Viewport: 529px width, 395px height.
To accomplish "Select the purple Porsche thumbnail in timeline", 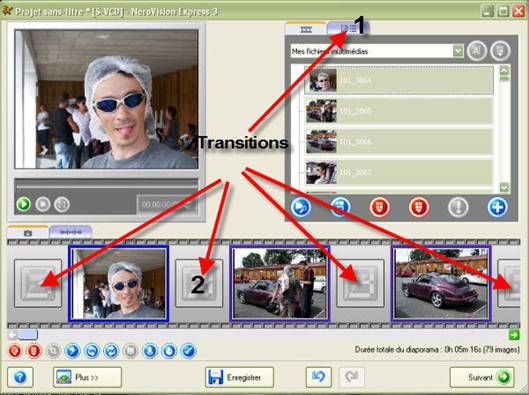I will [x=441, y=283].
